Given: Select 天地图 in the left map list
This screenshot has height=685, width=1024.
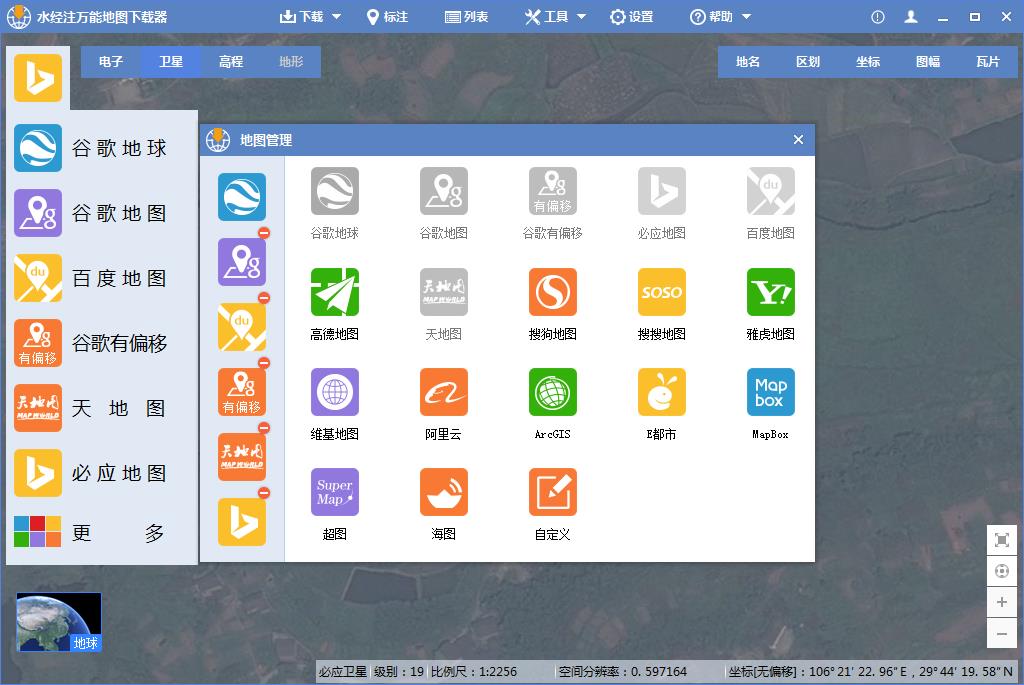Looking at the screenshot, I should point(91,408).
